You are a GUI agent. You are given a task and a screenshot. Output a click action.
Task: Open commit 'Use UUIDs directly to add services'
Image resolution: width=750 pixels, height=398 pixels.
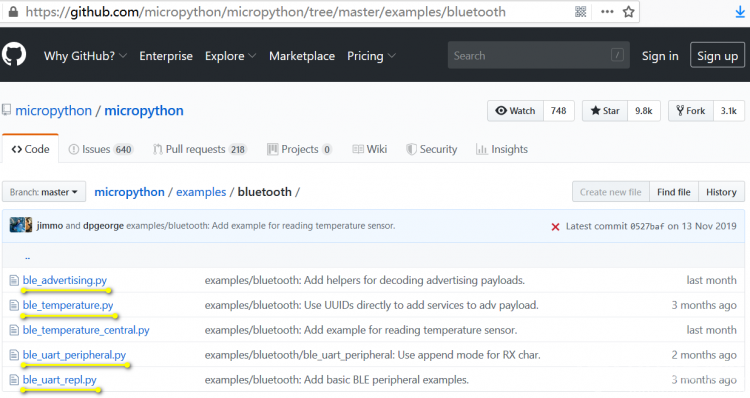[x=372, y=305]
